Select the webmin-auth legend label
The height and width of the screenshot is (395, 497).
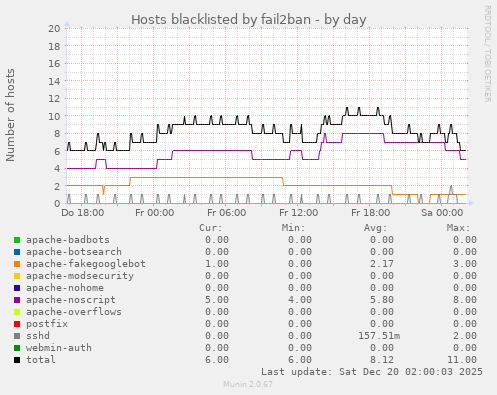point(59,348)
